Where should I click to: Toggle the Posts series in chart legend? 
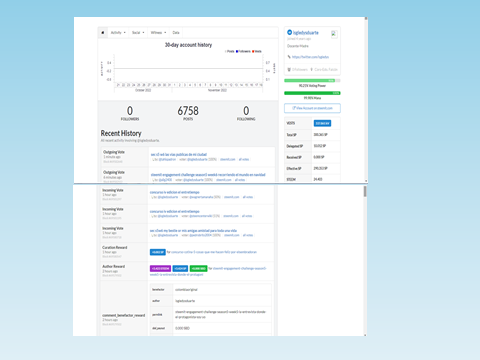point(230,51)
